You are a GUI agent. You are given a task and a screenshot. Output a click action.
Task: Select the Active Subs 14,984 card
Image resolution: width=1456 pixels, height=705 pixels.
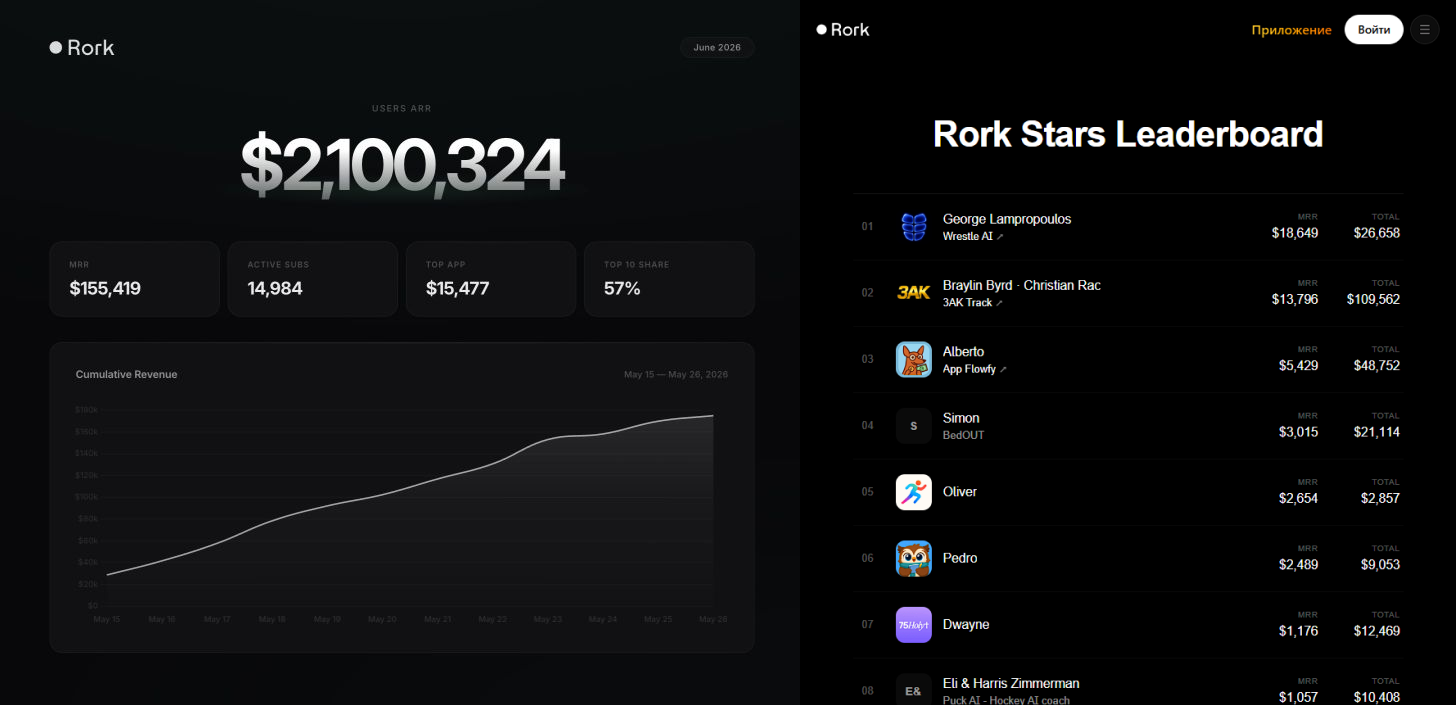click(x=312, y=279)
